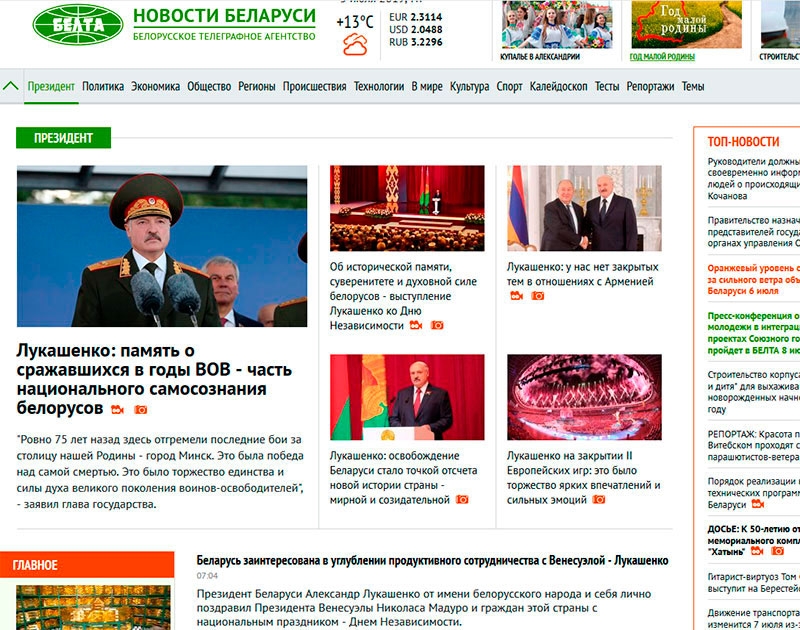Select 'Технологии' in the navigation bar

379,87
